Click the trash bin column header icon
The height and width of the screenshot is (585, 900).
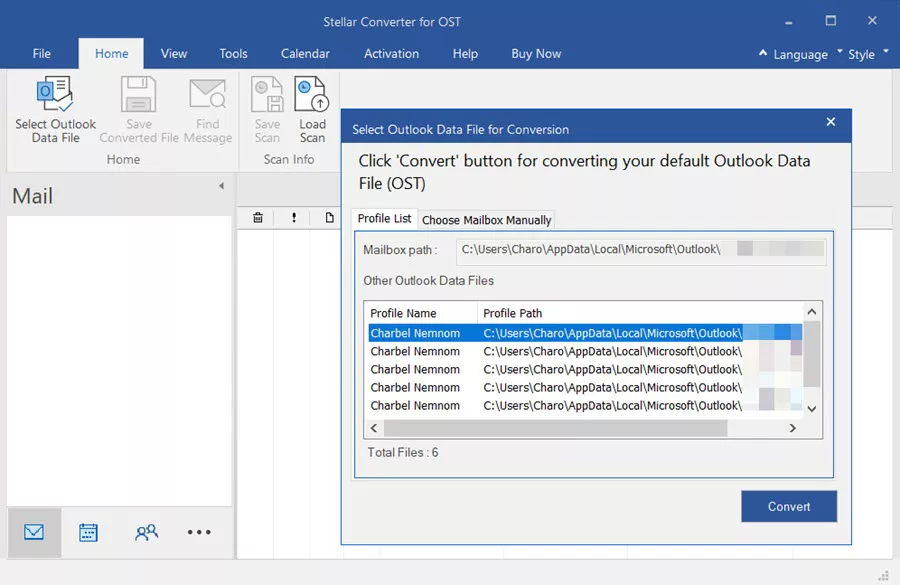pyautogui.click(x=258, y=218)
